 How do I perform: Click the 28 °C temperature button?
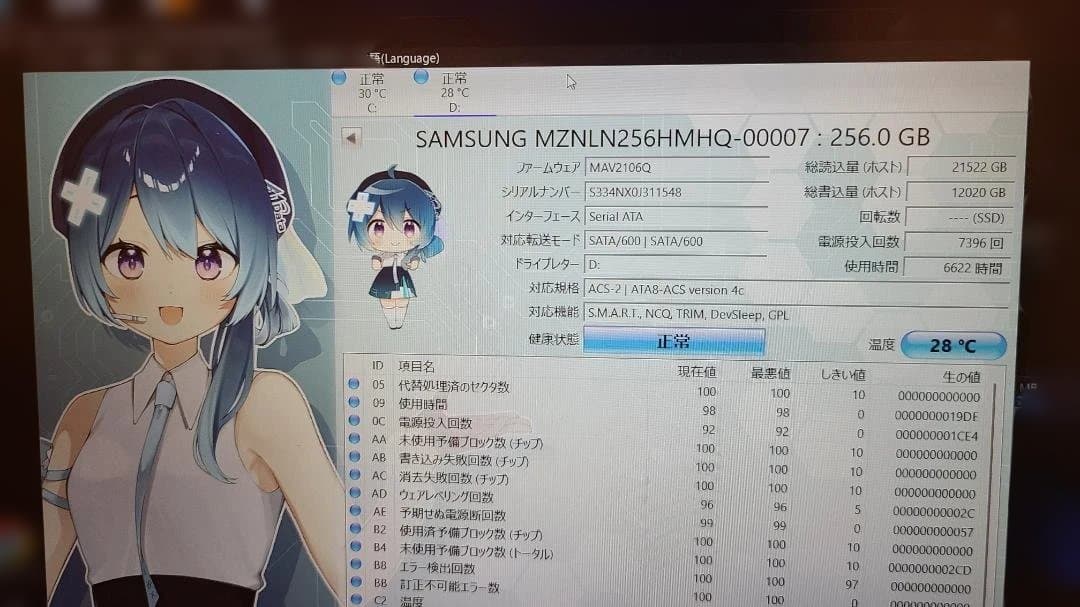point(953,345)
